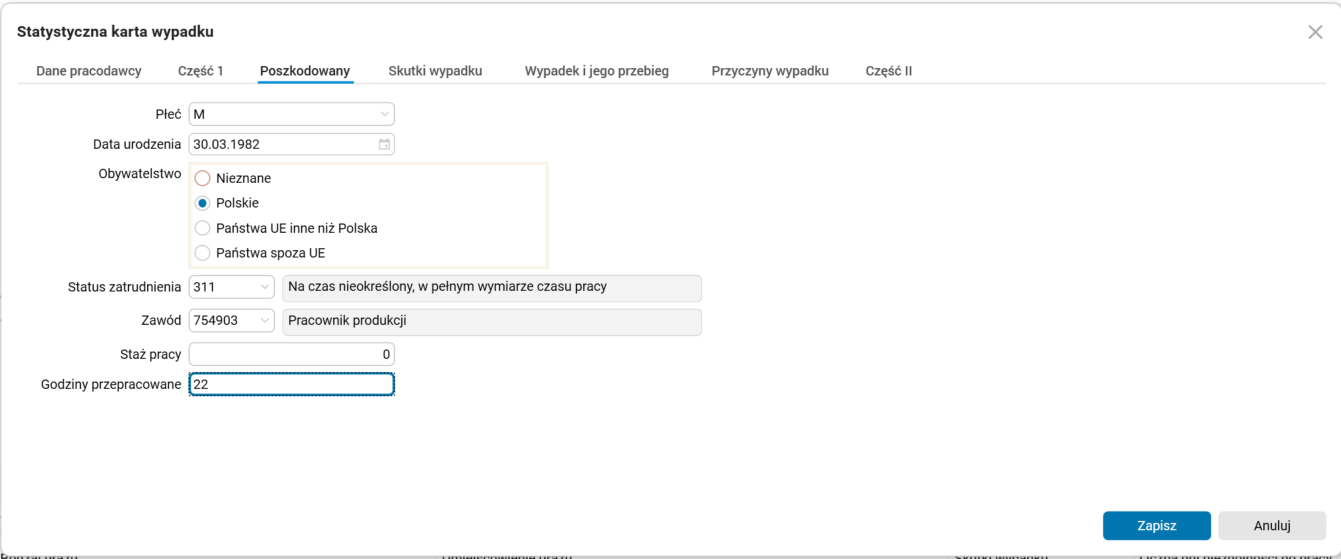Choose Państwa UE inne niż Polska
The height and width of the screenshot is (559, 1341).
[203, 228]
